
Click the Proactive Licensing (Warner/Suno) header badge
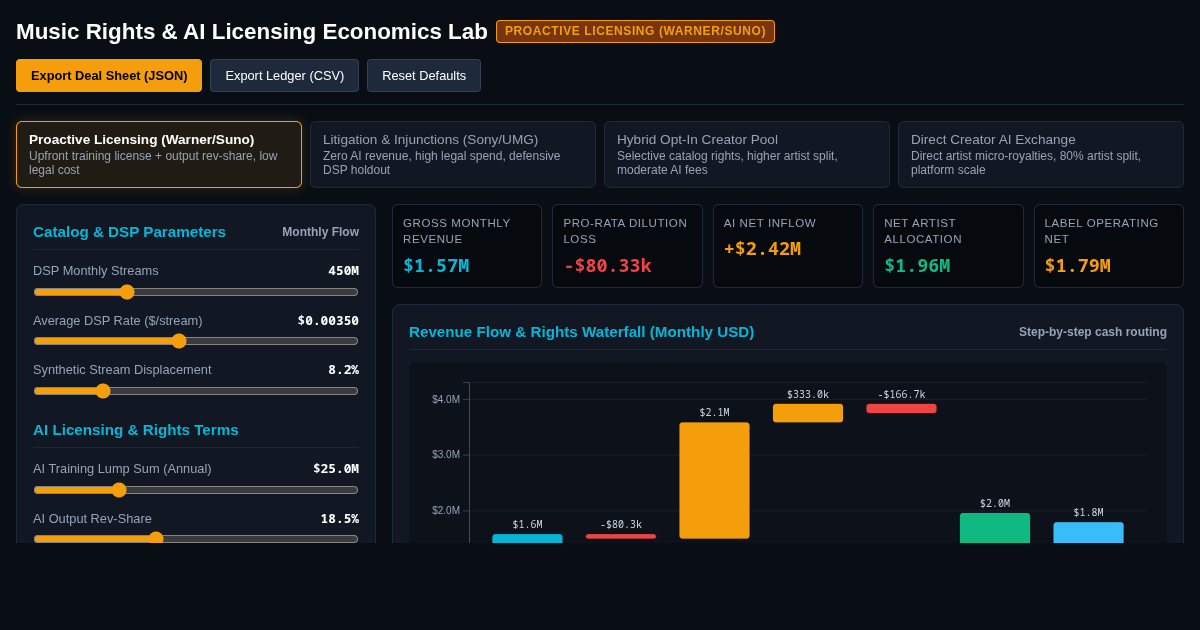635,31
